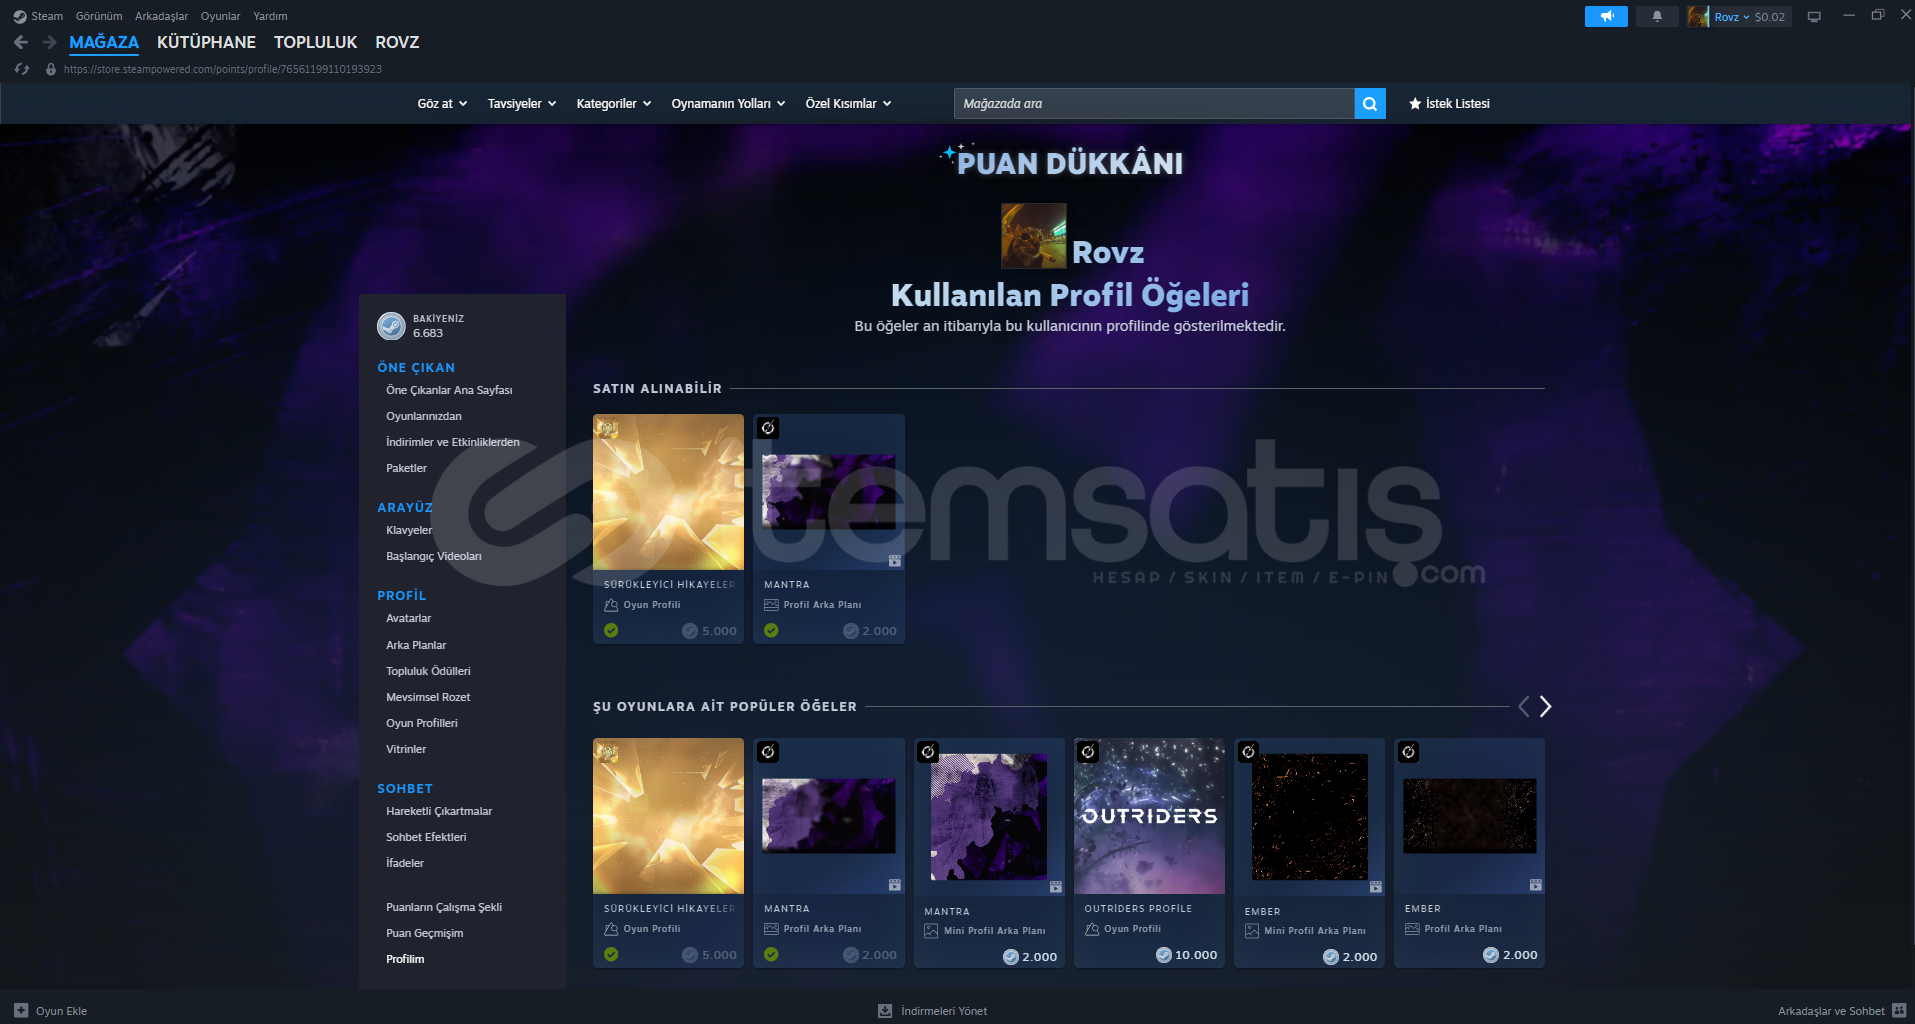
Task: Open Oyunlarınızdan in the sidebar
Action: (424, 416)
